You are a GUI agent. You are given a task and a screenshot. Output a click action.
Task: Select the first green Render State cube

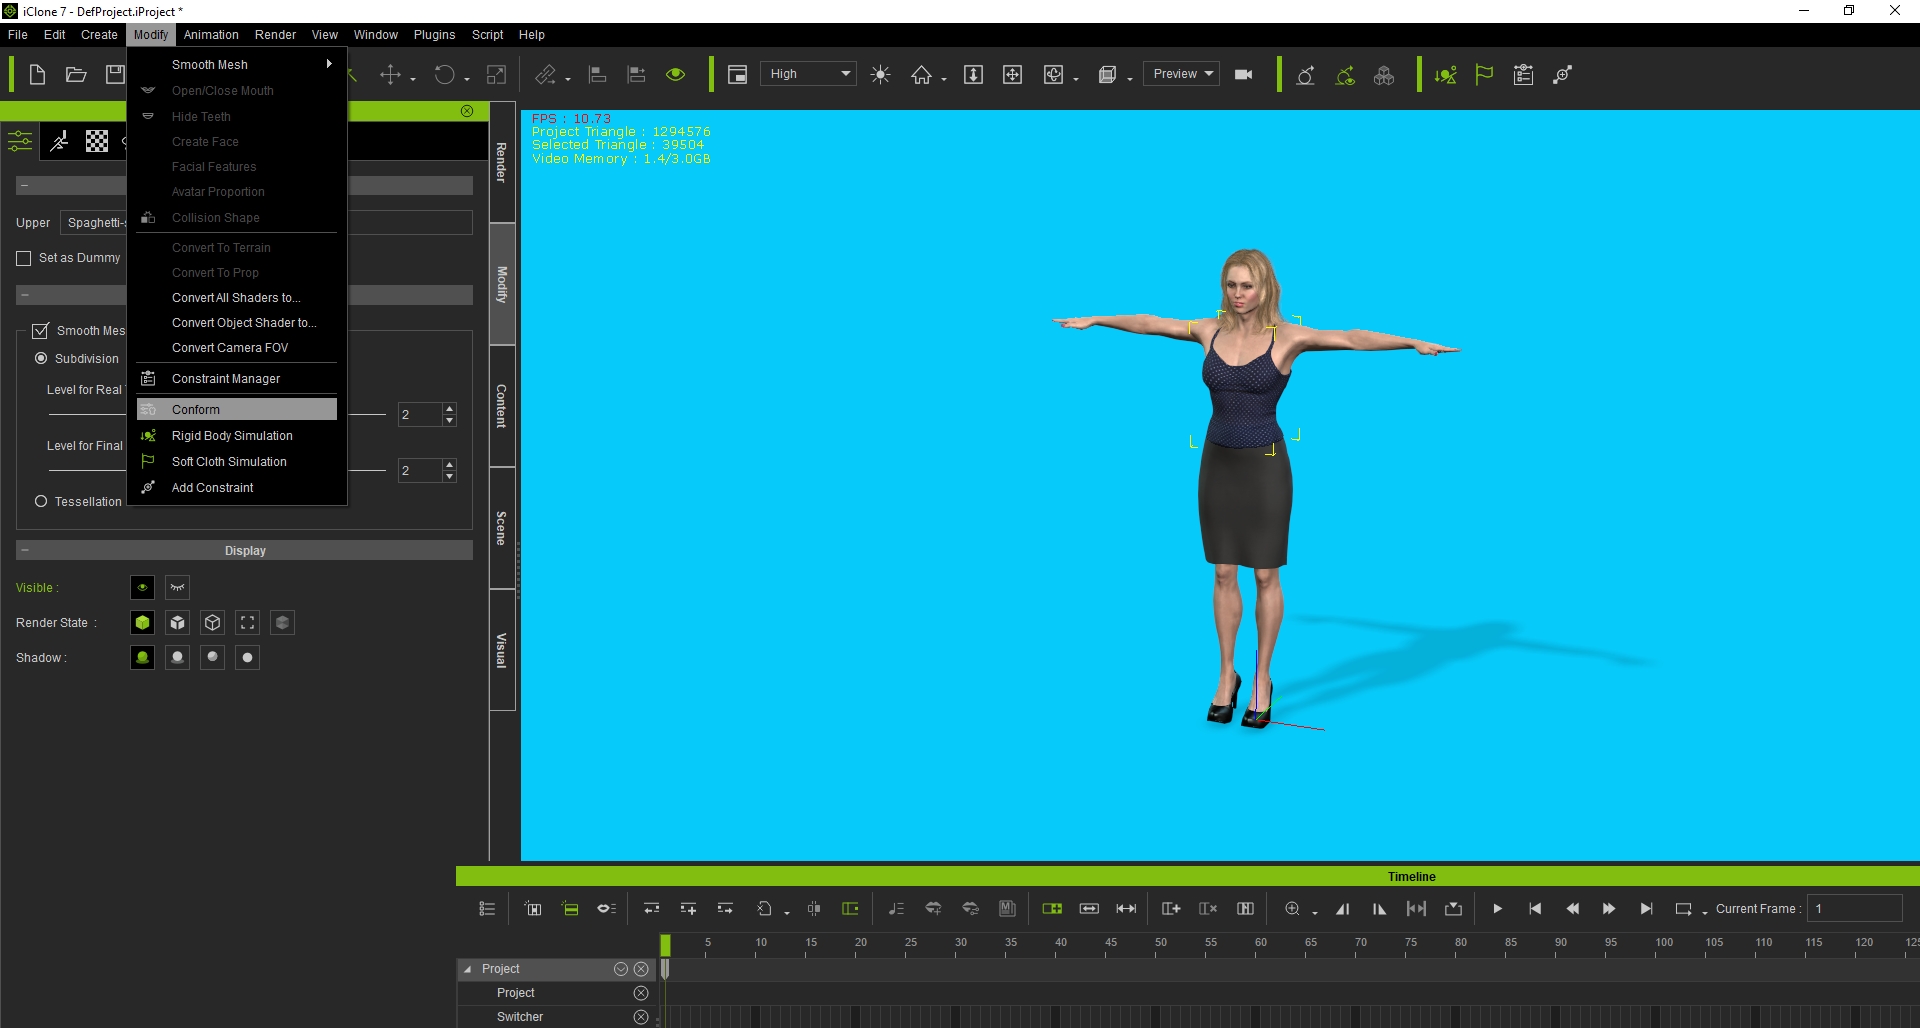[142, 623]
